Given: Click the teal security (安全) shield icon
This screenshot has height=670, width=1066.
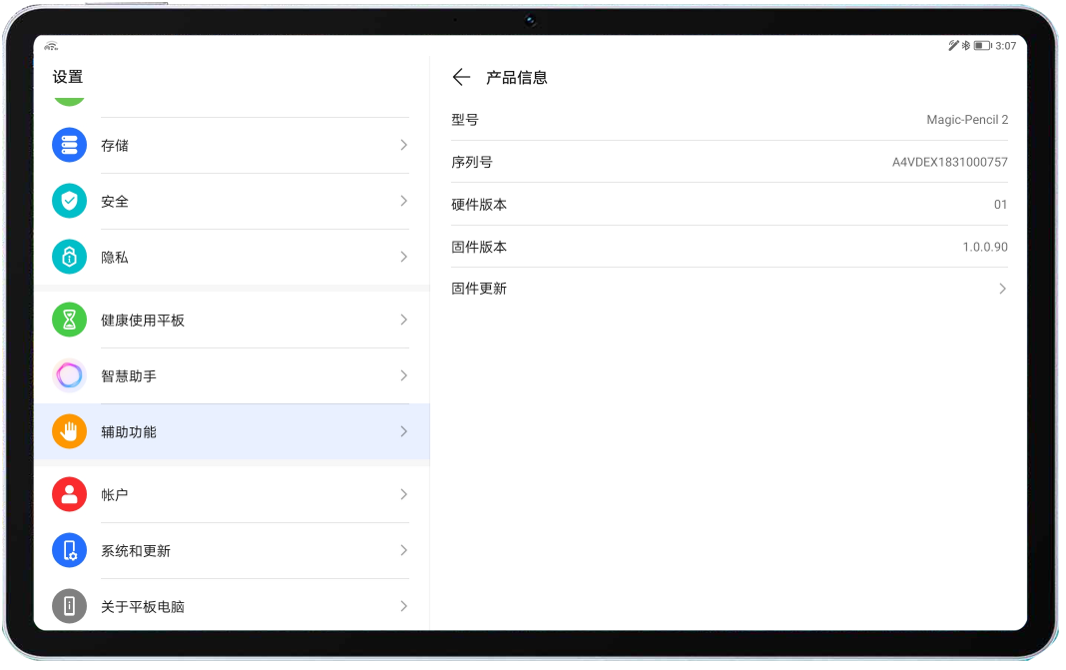Looking at the screenshot, I should (69, 201).
